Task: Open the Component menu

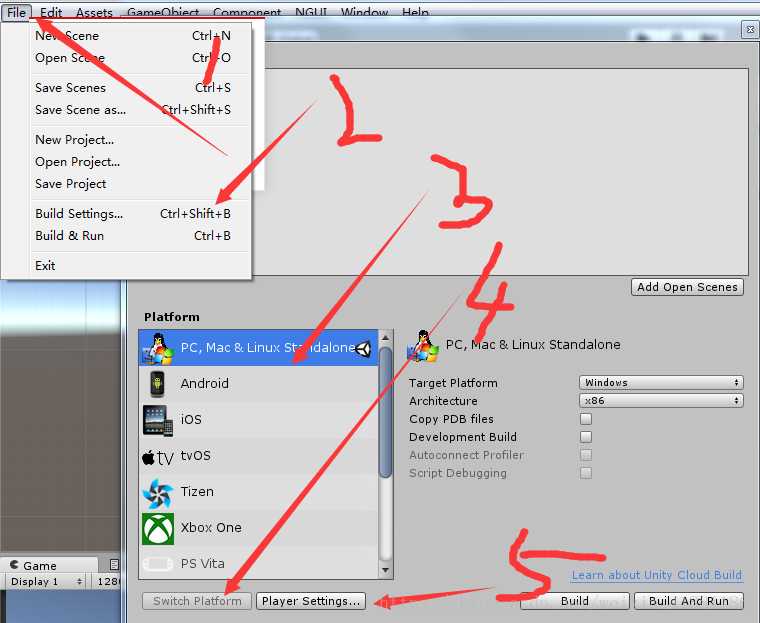Action: click(x=247, y=12)
